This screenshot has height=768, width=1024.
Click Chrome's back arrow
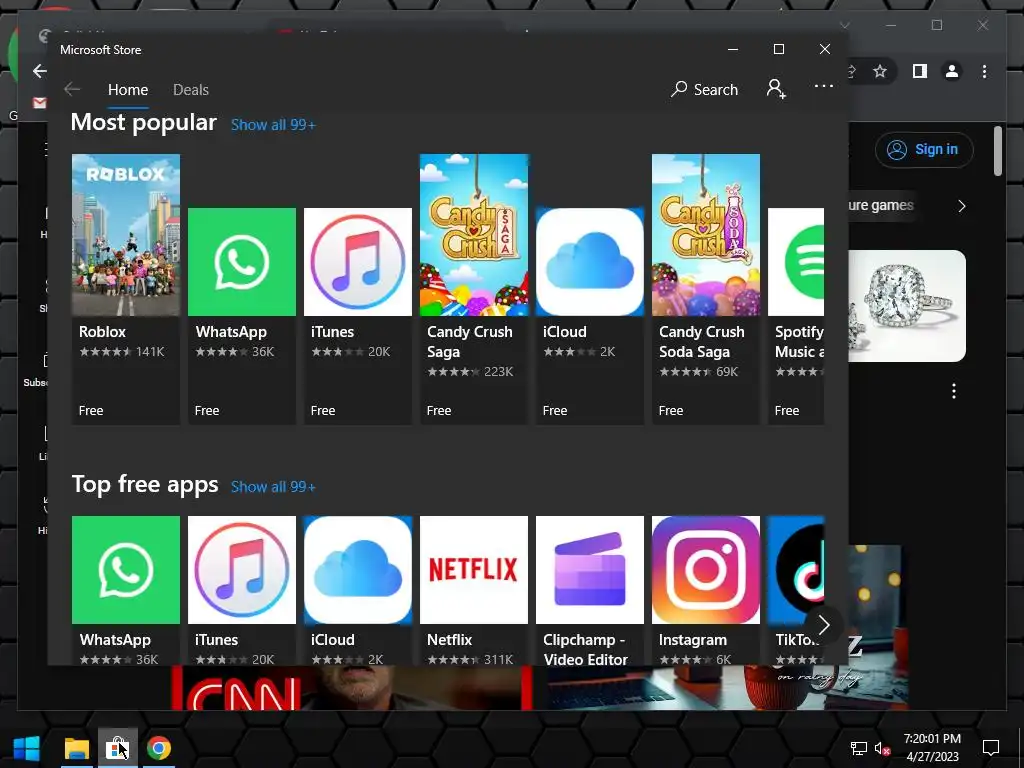click(40, 71)
